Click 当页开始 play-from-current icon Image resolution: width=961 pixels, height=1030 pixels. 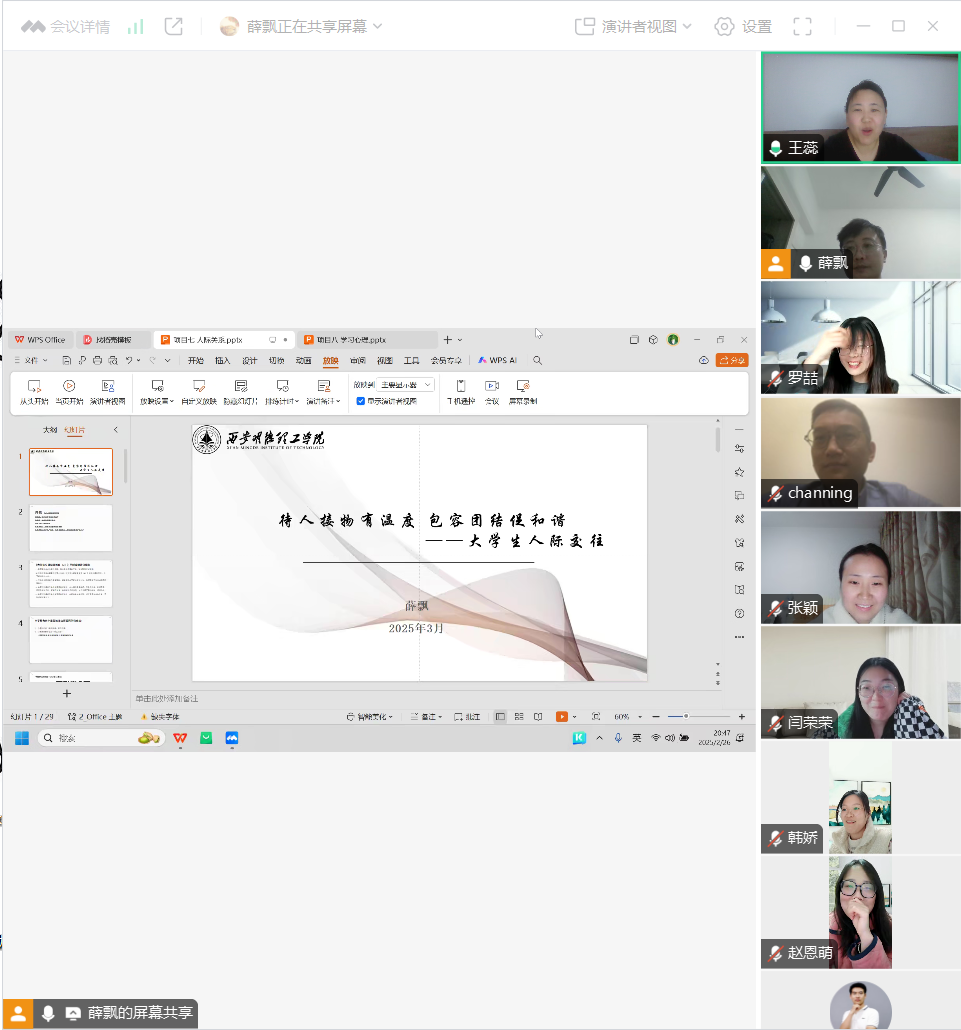[69, 386]
